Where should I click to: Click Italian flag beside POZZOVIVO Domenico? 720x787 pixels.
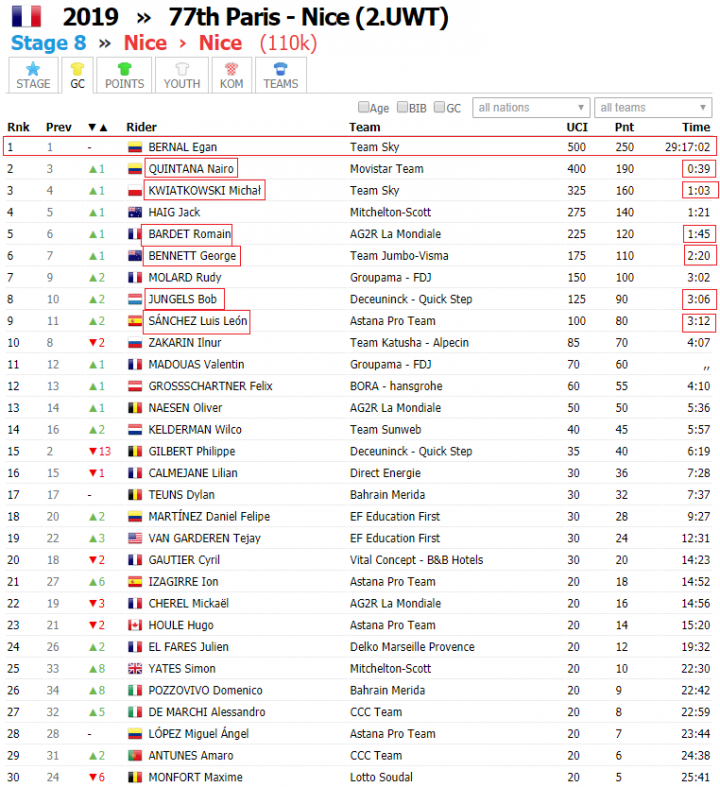click(134, 691)
